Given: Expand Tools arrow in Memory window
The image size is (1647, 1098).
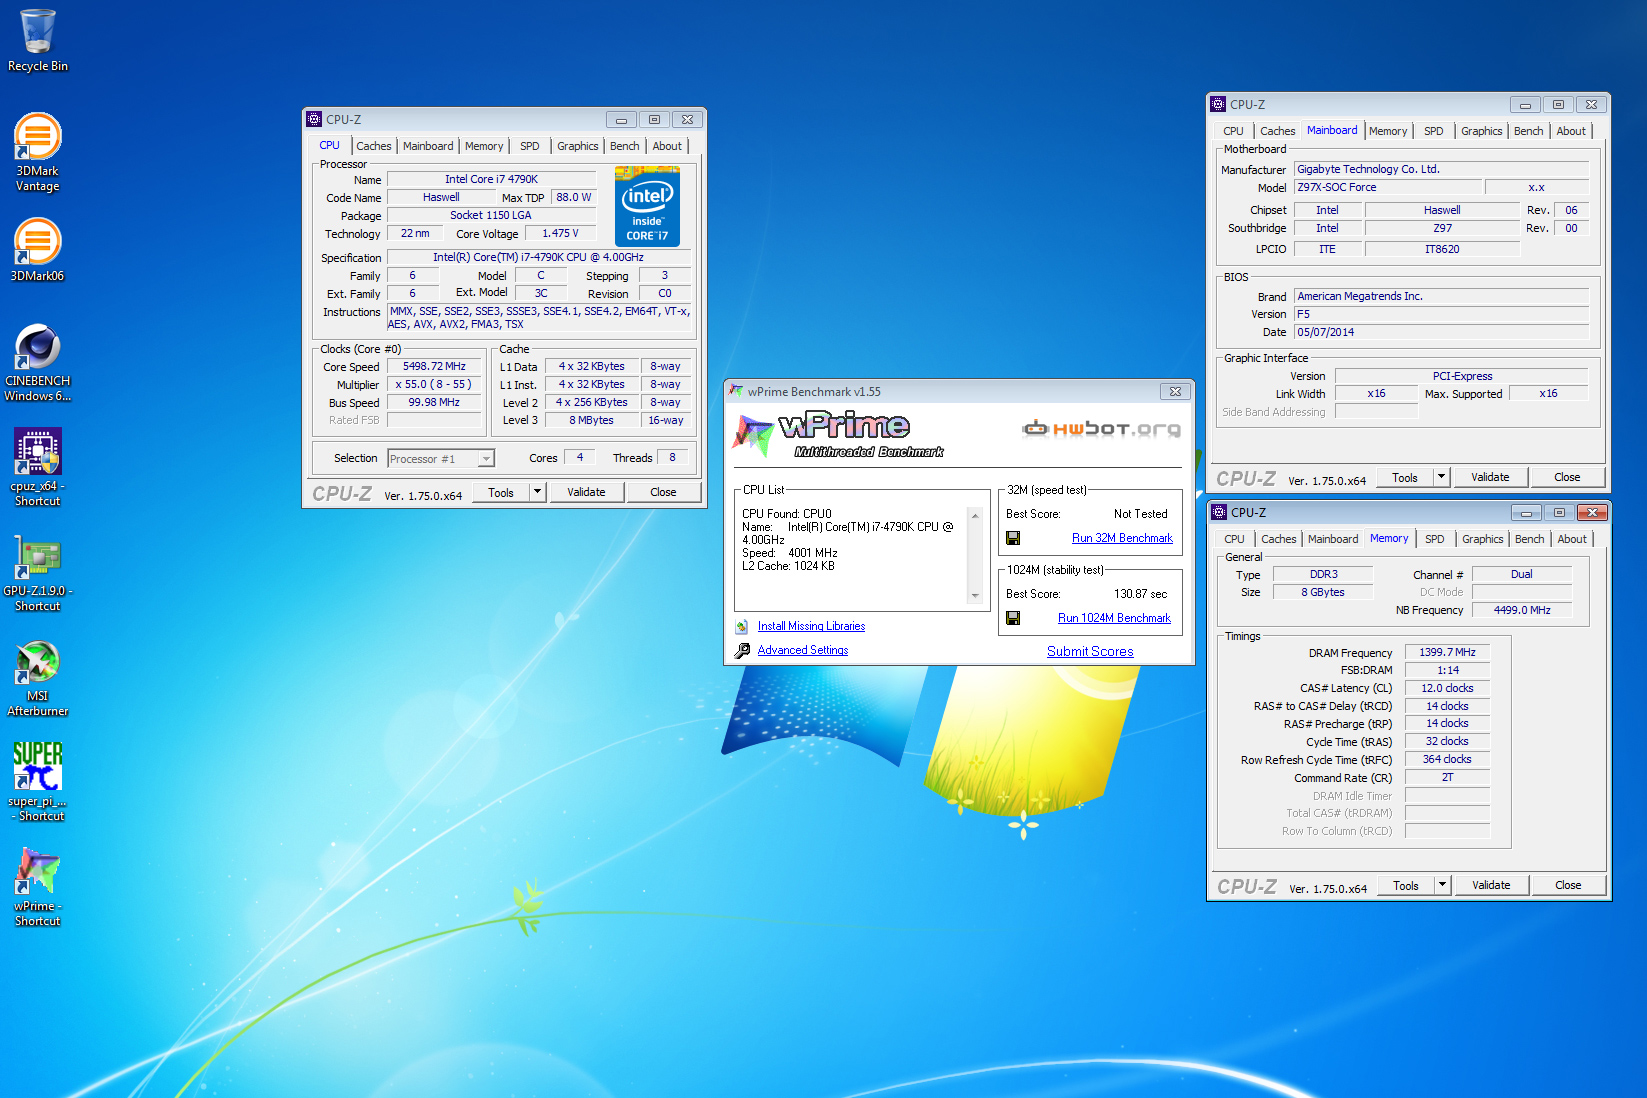Looking at the screenshot, I should [x=1443, y=885].
